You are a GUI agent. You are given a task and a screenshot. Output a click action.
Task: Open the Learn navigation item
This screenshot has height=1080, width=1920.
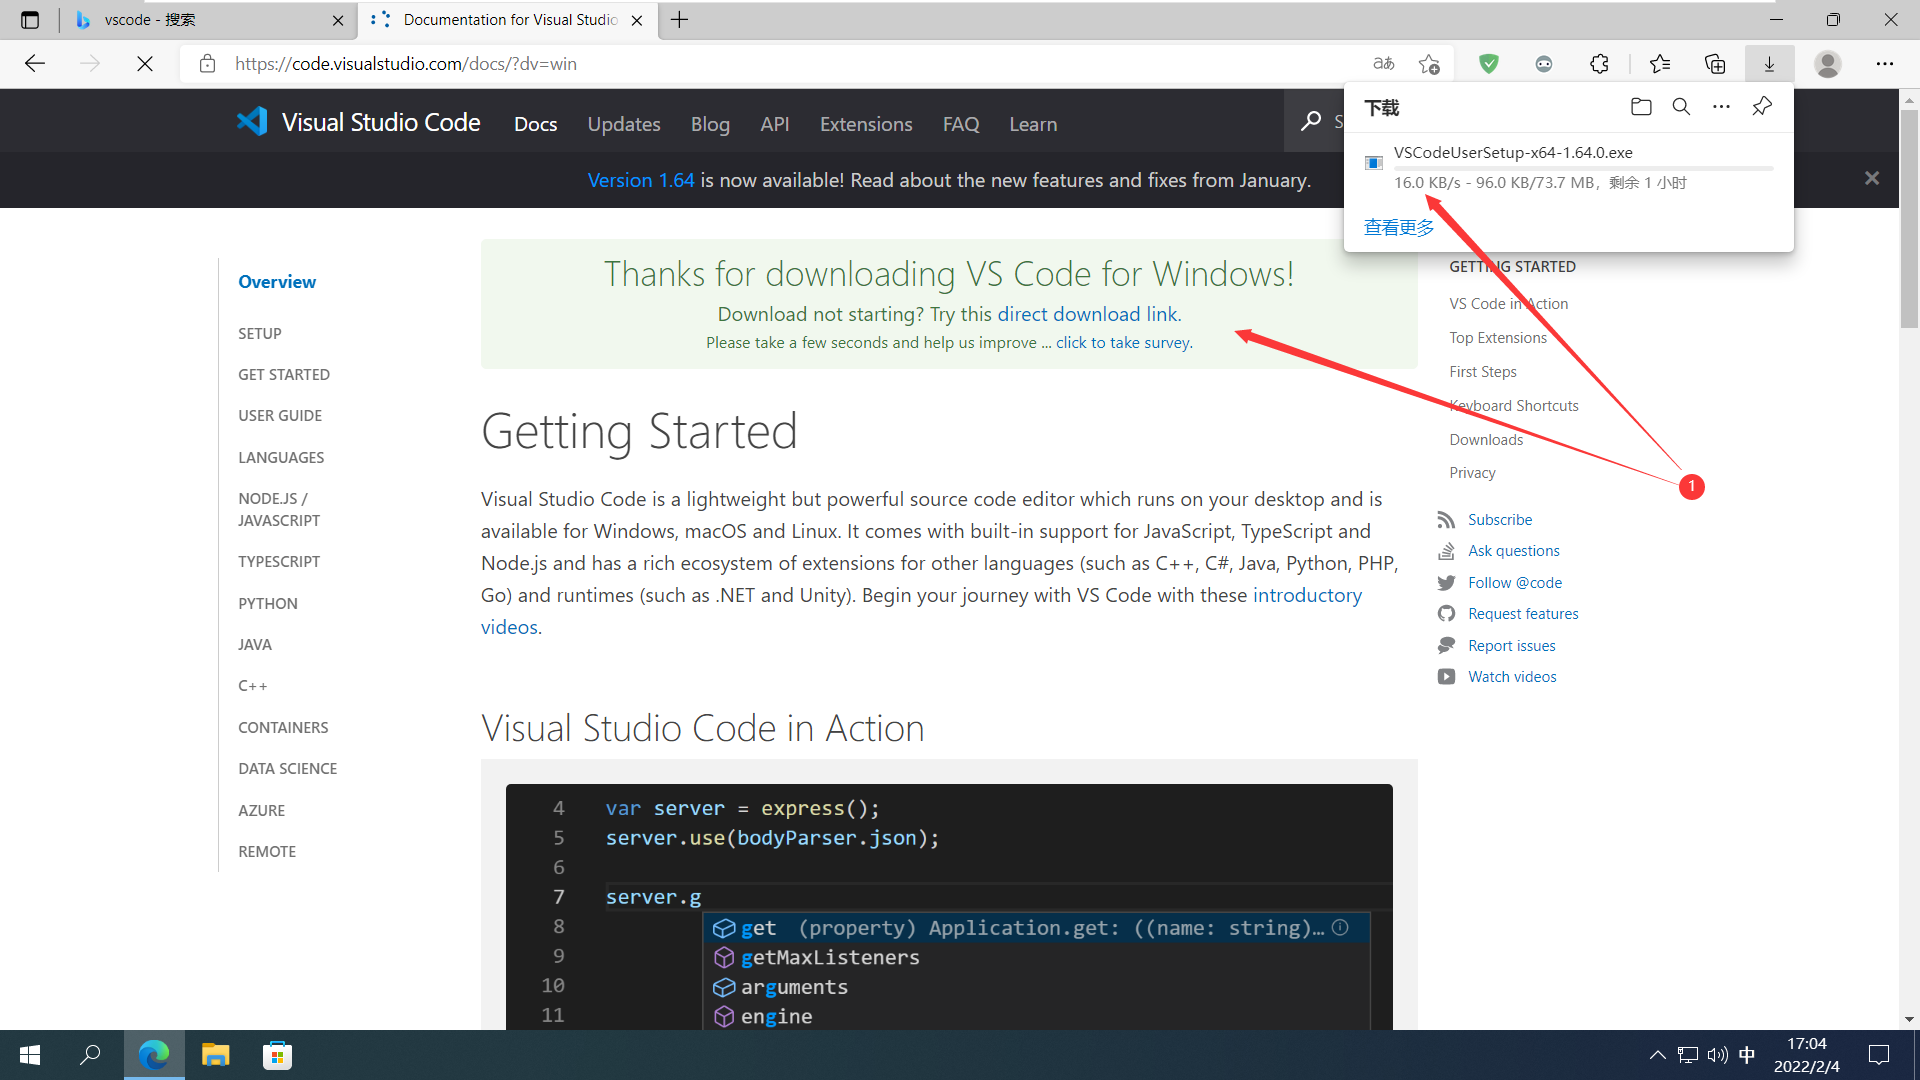click(1033, 124)
